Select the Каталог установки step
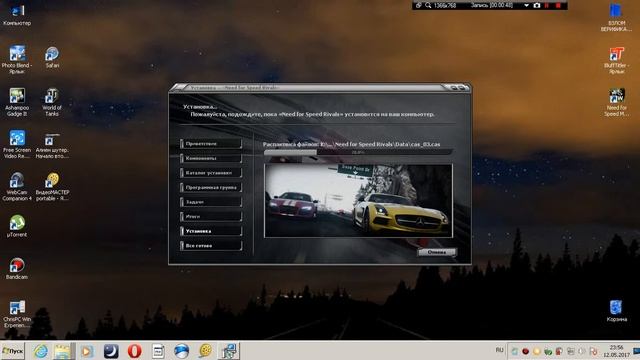 (211, 173)
